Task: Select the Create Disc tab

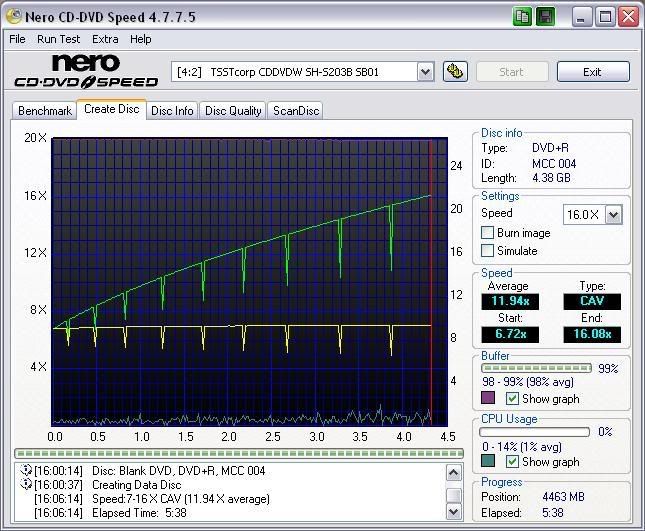Action: [111, 109]
